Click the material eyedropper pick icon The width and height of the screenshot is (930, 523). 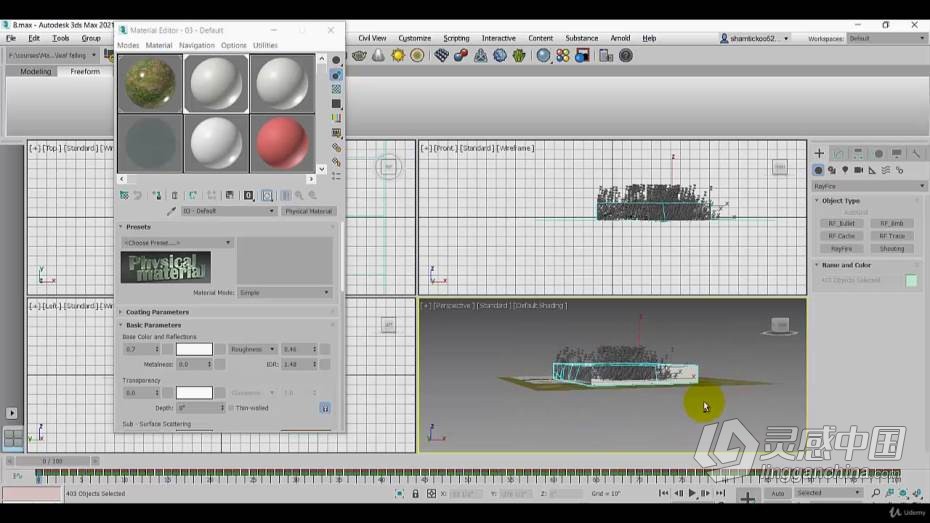click(171, 211)
